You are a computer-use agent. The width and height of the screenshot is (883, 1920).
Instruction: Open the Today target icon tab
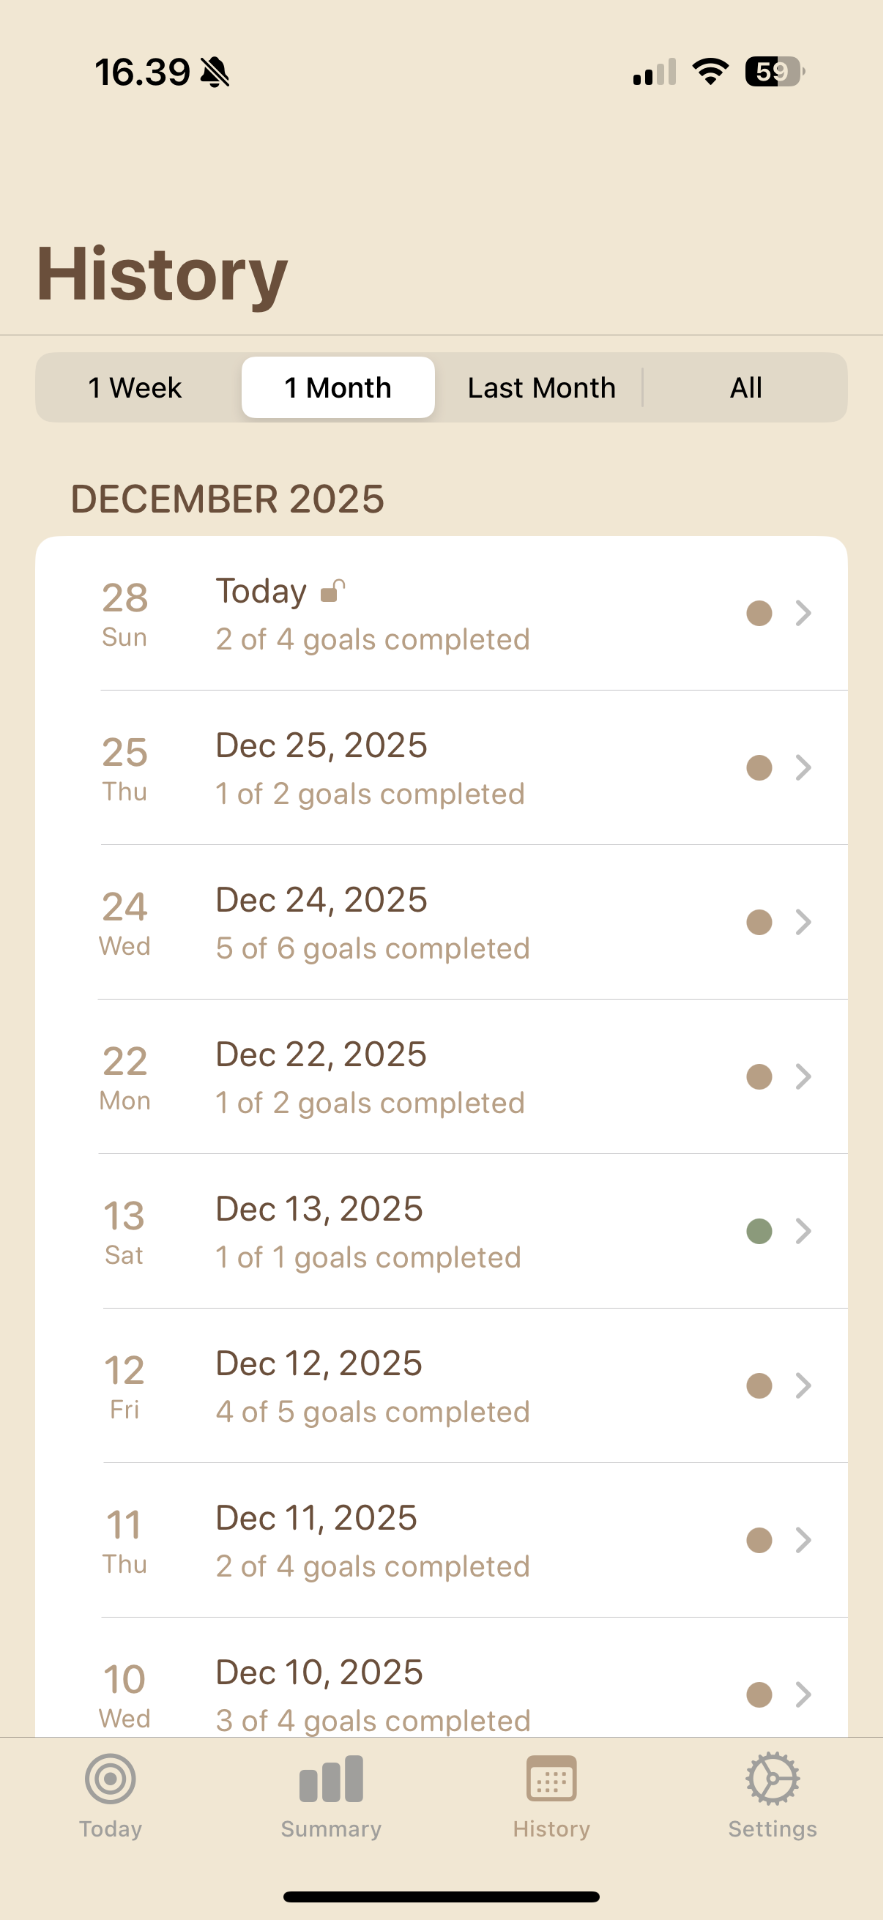click(110, 1780)
